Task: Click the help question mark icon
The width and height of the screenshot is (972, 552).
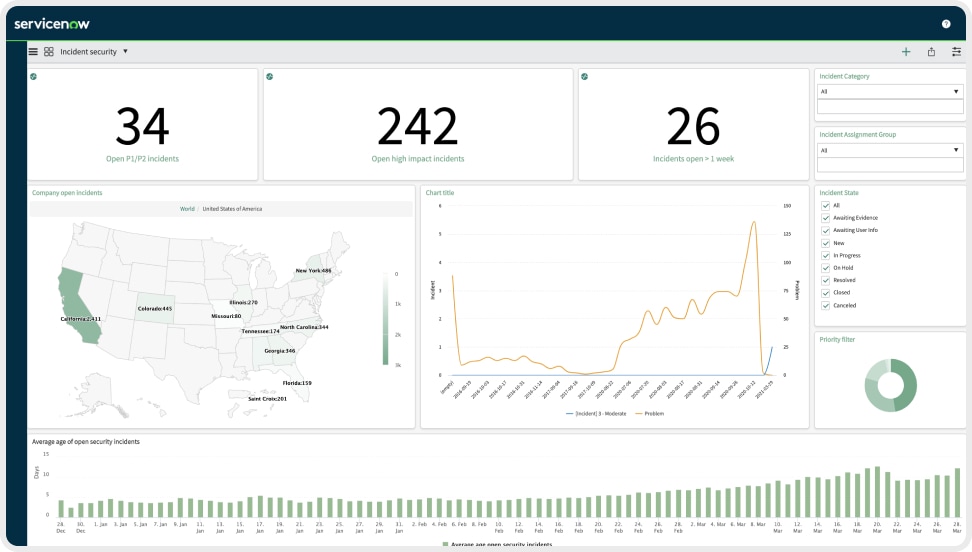Action: pos(946,24)
